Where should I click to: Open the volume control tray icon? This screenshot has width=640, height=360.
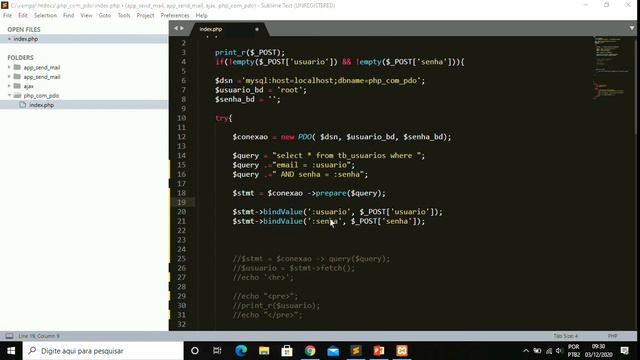[x=559, y=351]
